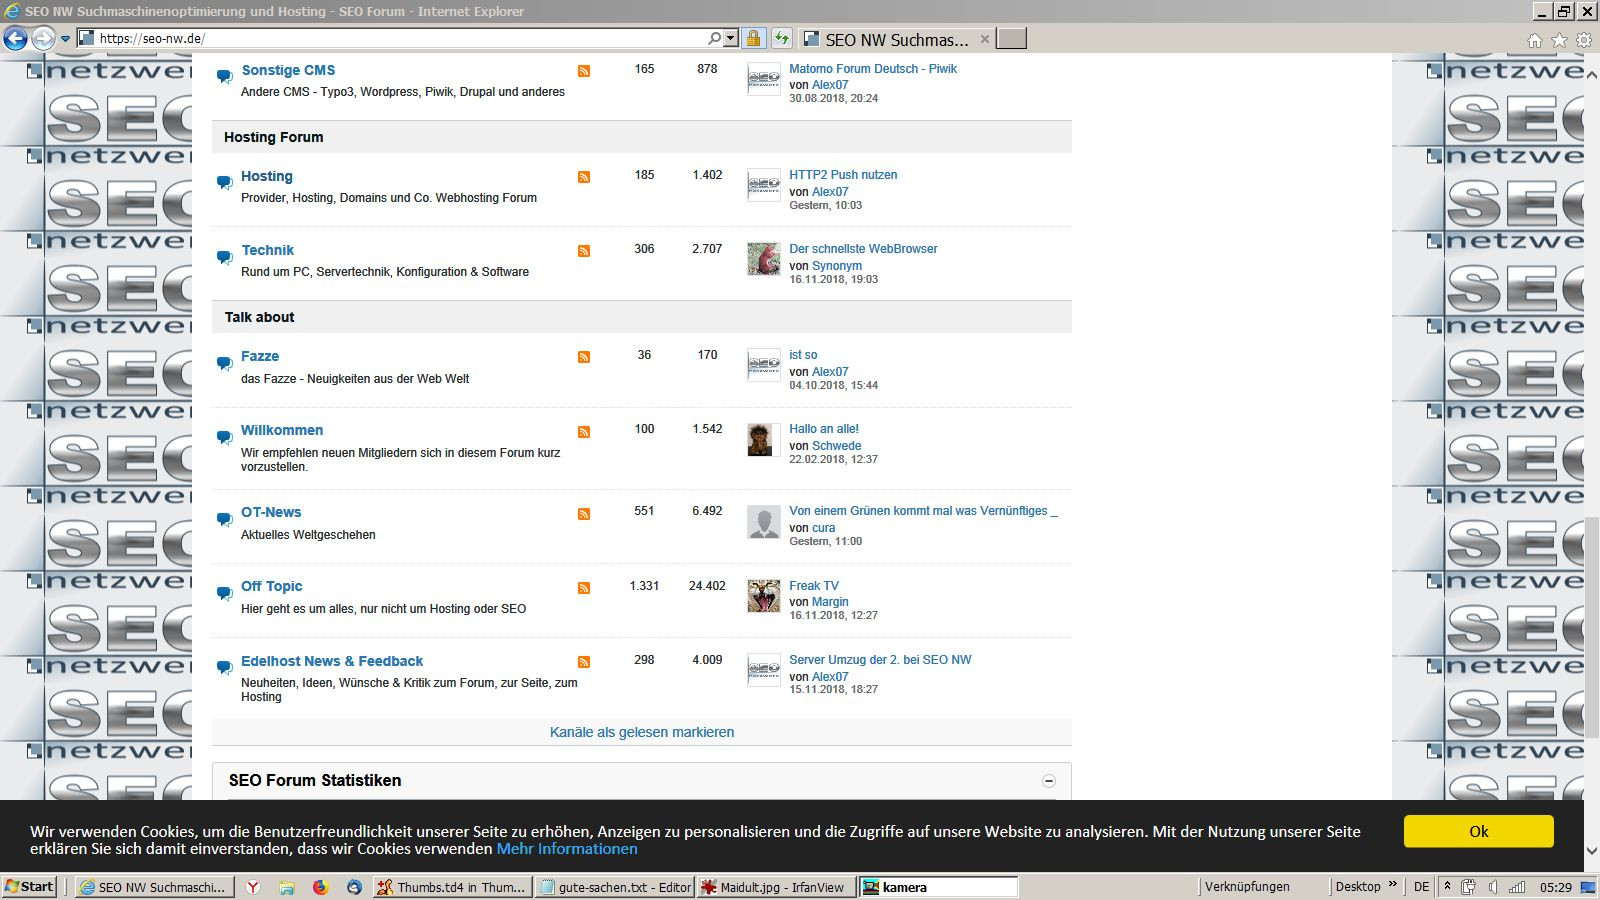Image resolution: width=1600 pixels, height=900 pixels.
Task: Launch Firefox from the quick launch bar
Action: (x=320, y=887)
